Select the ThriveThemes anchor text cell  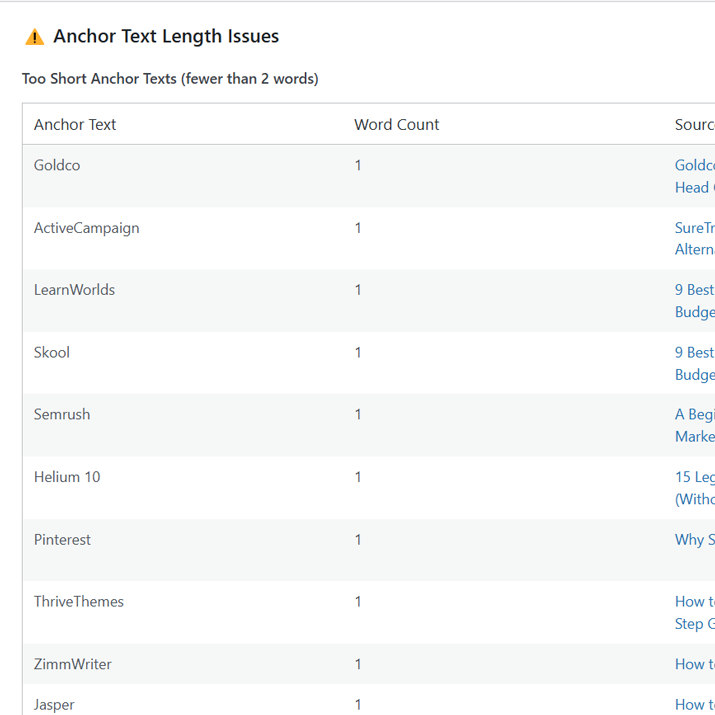point(79,602)
